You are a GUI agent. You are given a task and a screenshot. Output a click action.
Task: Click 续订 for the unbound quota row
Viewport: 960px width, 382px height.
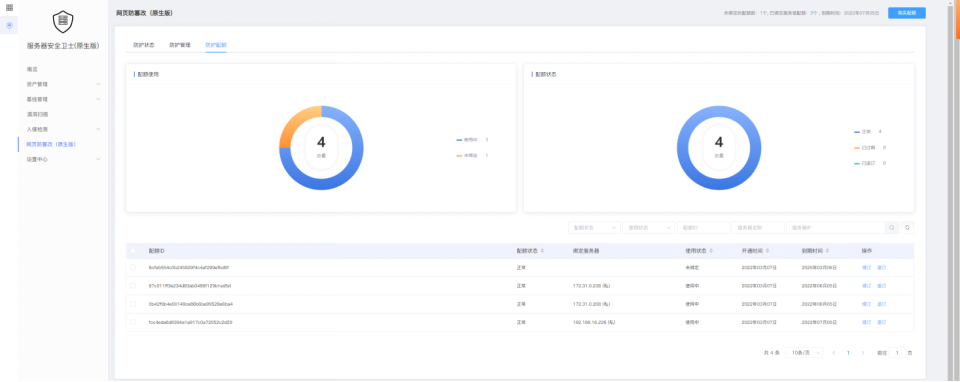coord(866,268)
